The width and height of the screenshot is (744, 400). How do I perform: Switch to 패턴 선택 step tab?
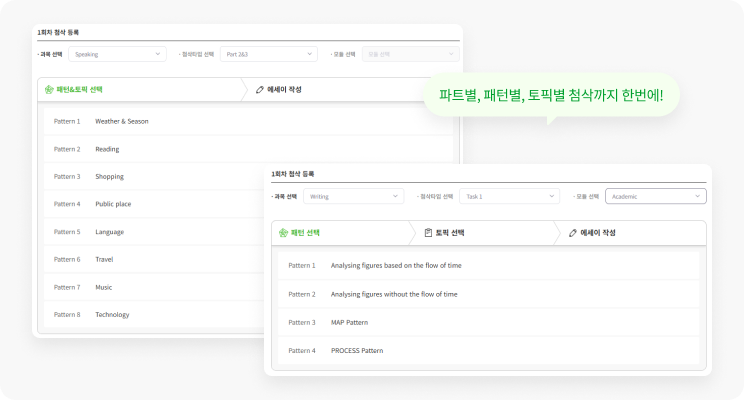pos(343,233)
